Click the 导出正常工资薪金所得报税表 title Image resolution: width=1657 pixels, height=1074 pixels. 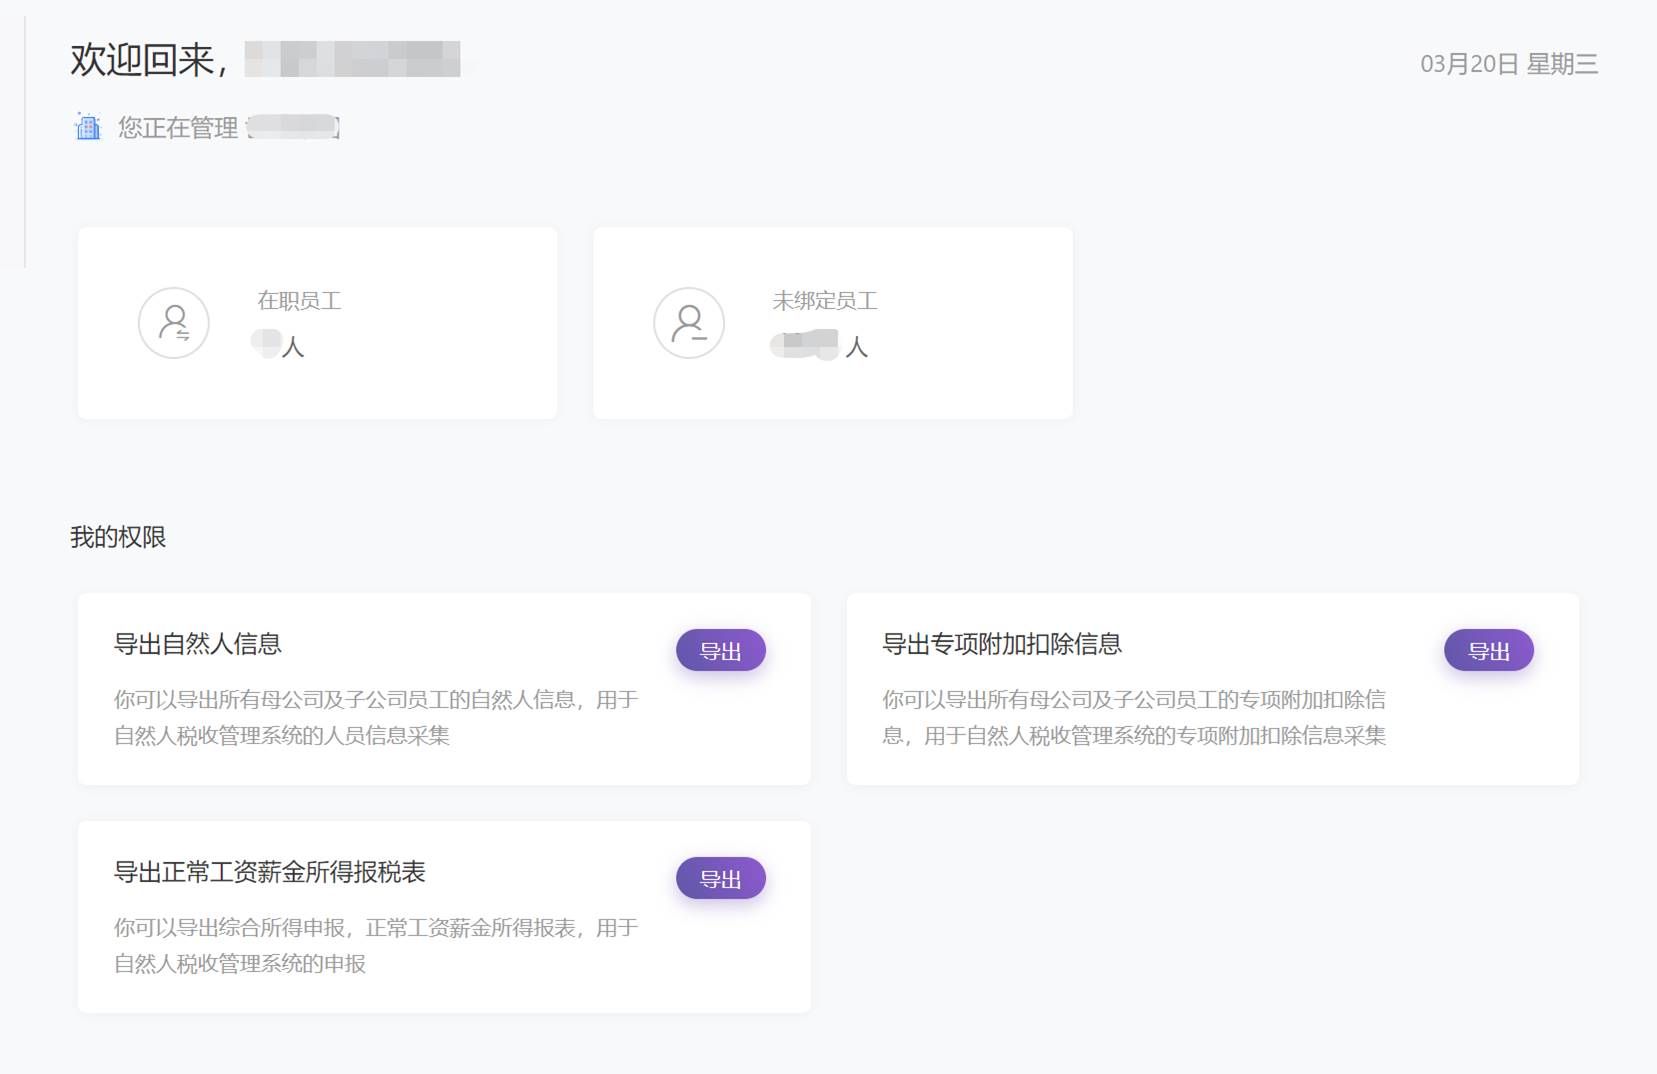[x=269, y=872]
